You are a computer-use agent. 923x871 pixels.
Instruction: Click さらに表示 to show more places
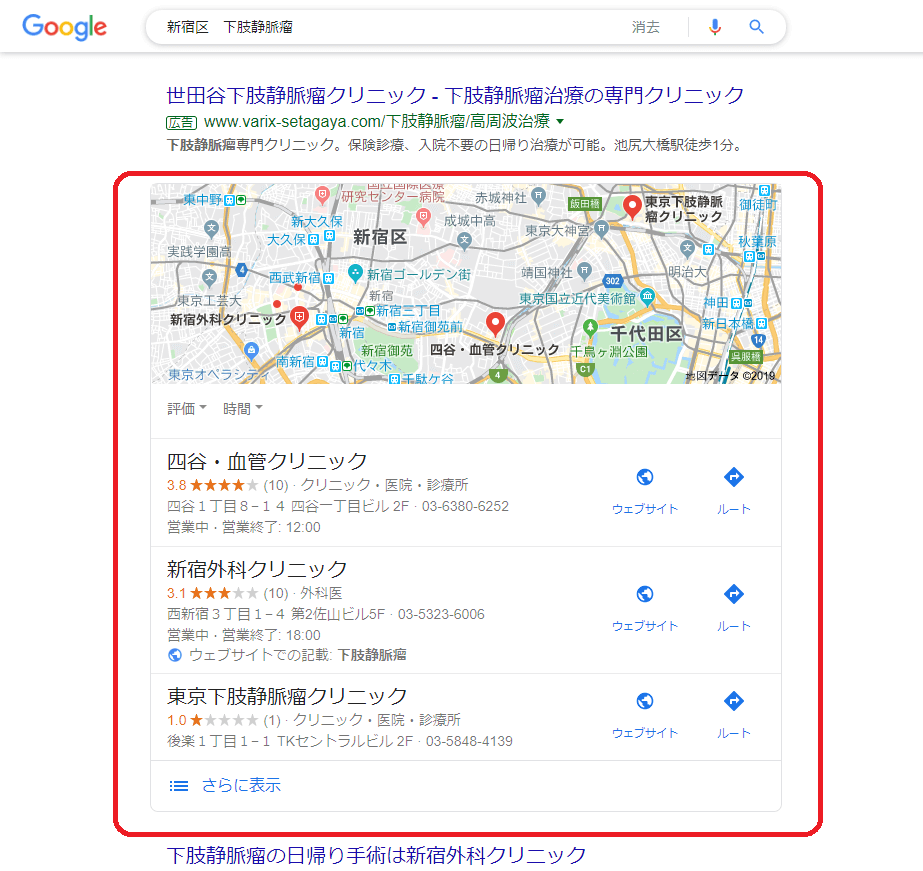(x=241, y=785)
